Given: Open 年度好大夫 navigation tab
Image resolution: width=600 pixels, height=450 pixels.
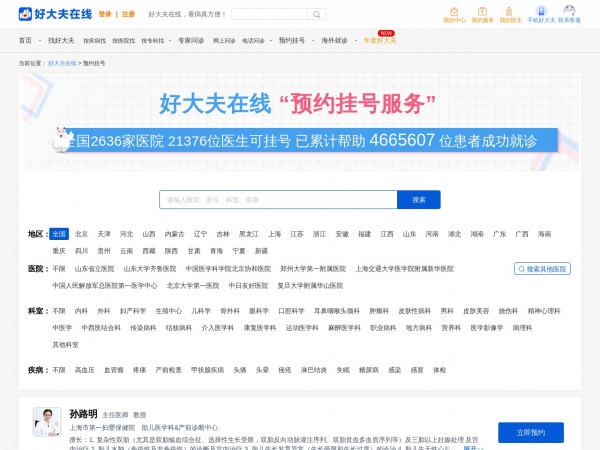Looking at the screenshot, I should click(379, 41).
